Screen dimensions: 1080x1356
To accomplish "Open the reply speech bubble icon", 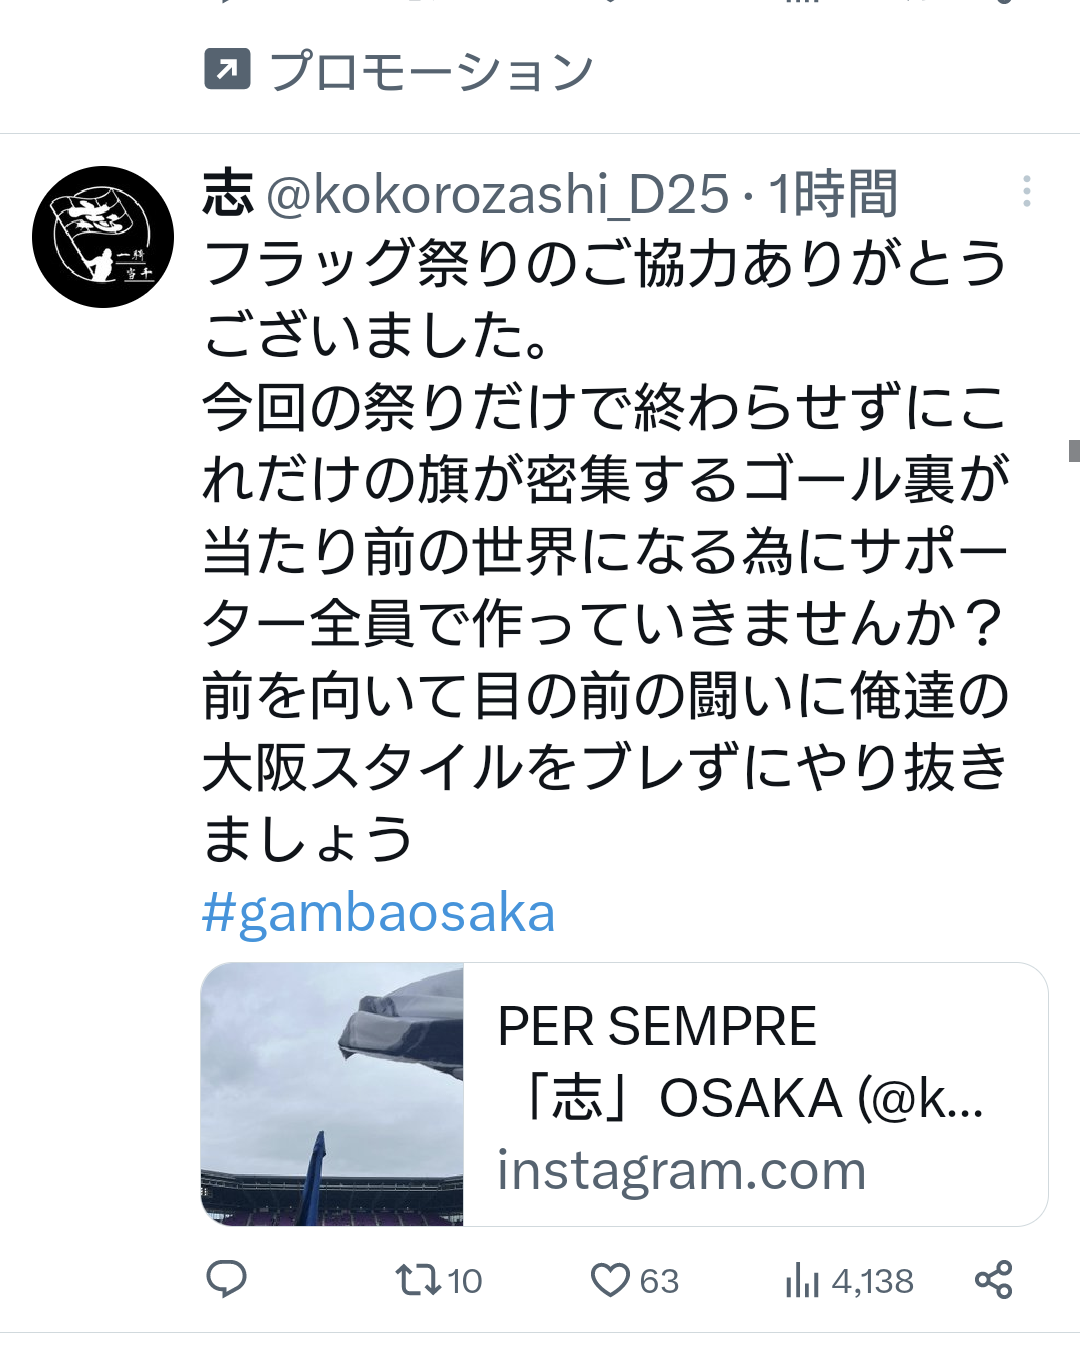I will tap(226, 1279).
